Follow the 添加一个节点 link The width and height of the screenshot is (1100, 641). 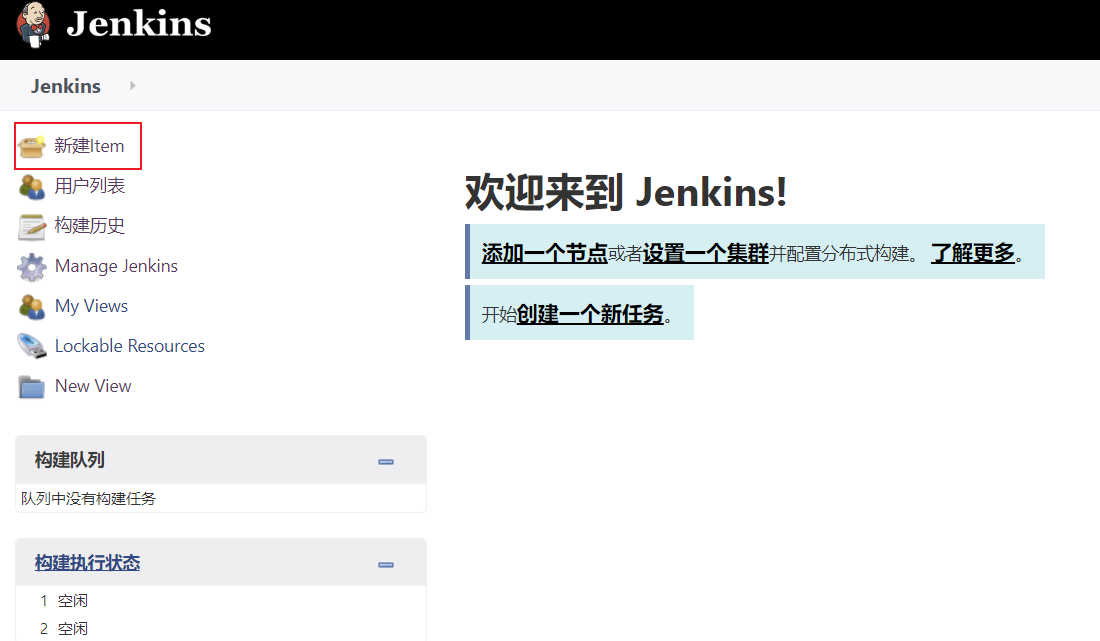(544, 253)
